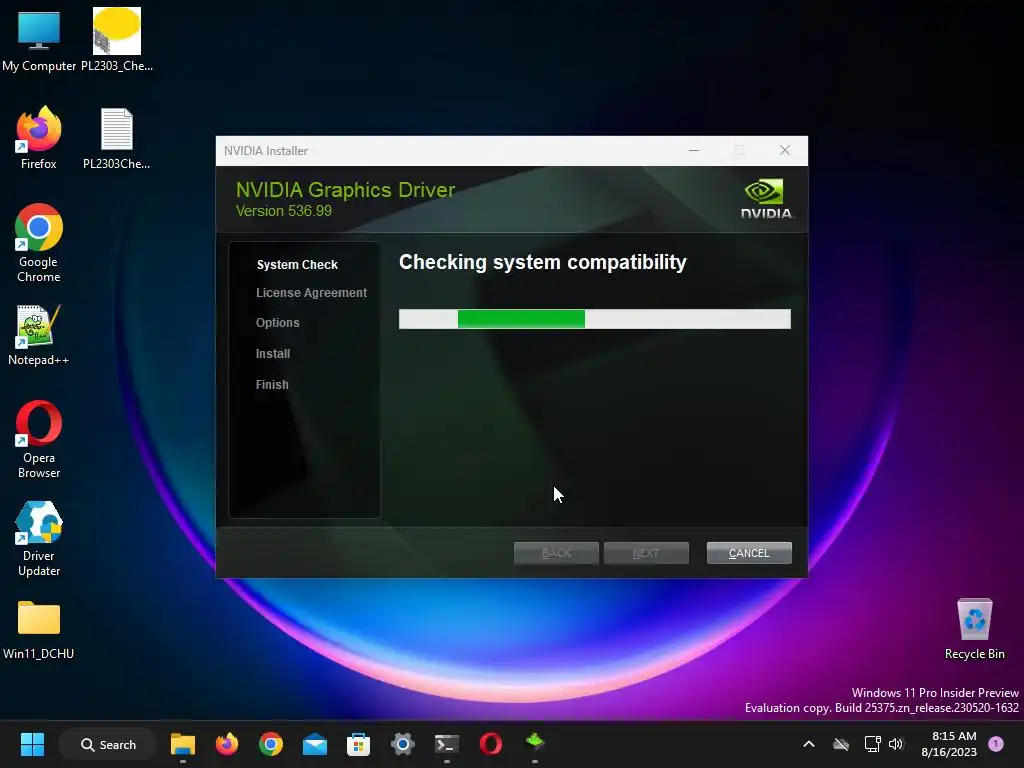
Task: Open the PL2303_Che... yellow desktop icon
Action: click(x=117, y=39)
